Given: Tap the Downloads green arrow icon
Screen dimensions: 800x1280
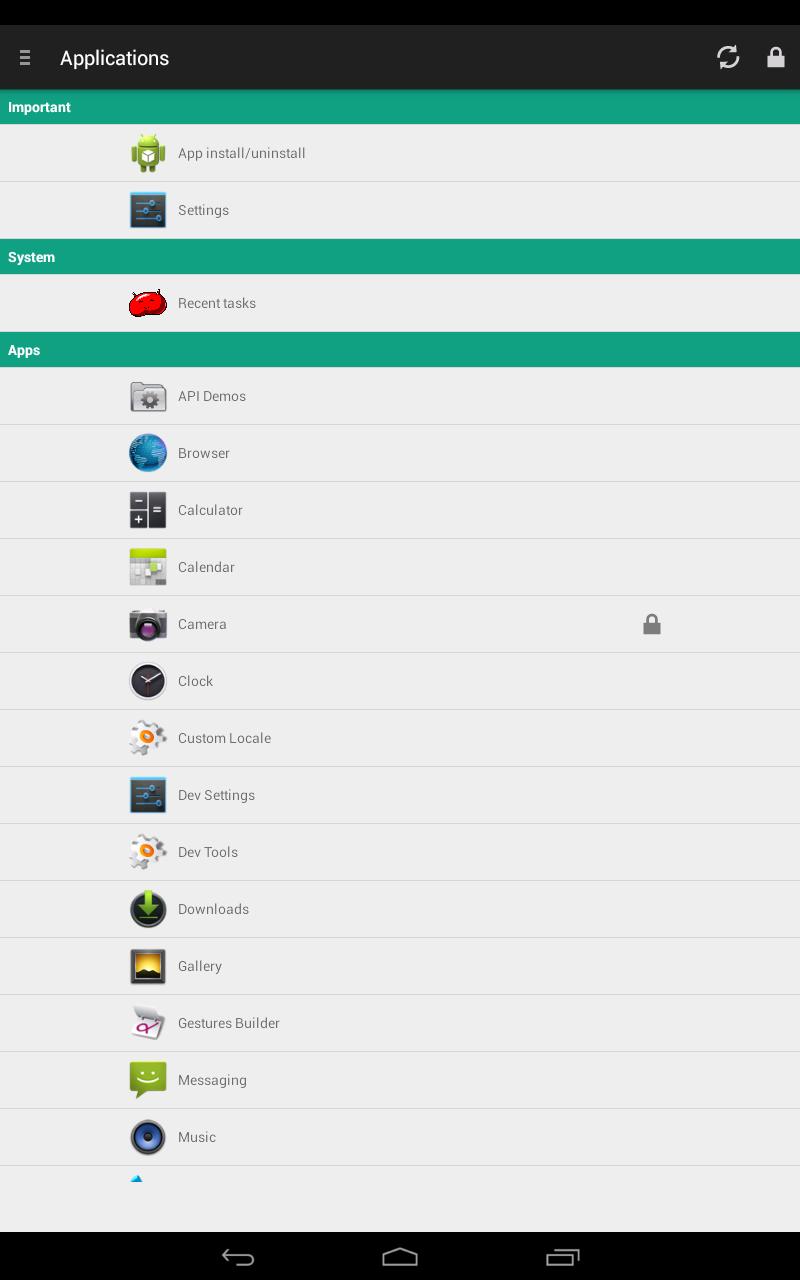Looking at the screenshot, I should pos(148,909).
